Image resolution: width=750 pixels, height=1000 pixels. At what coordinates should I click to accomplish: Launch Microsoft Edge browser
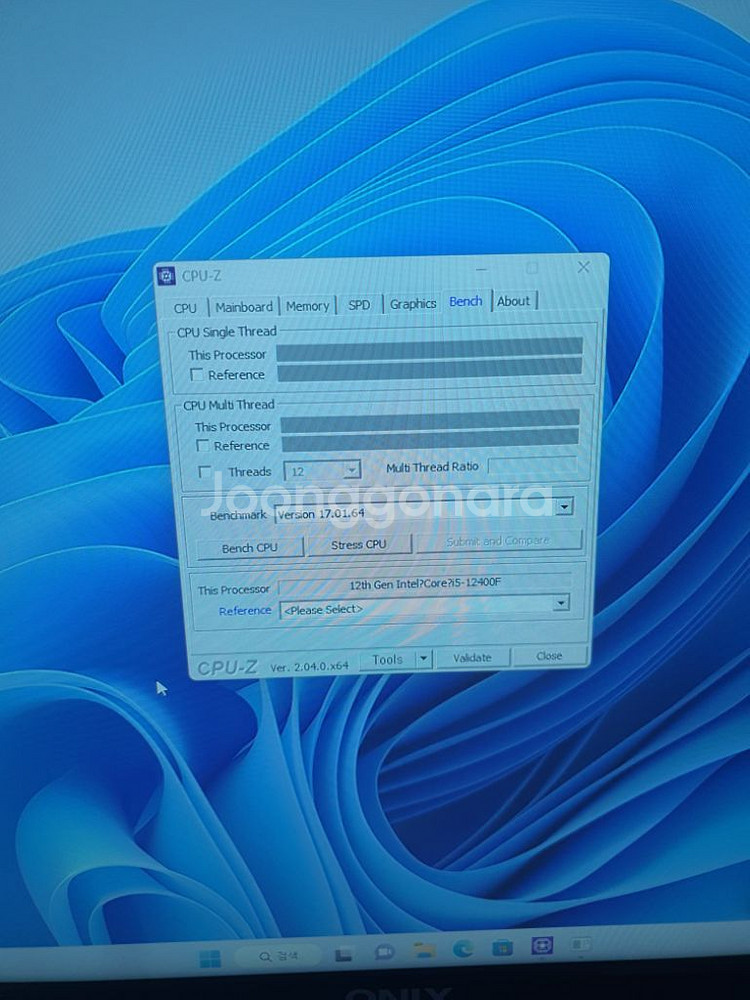point(463,949)
